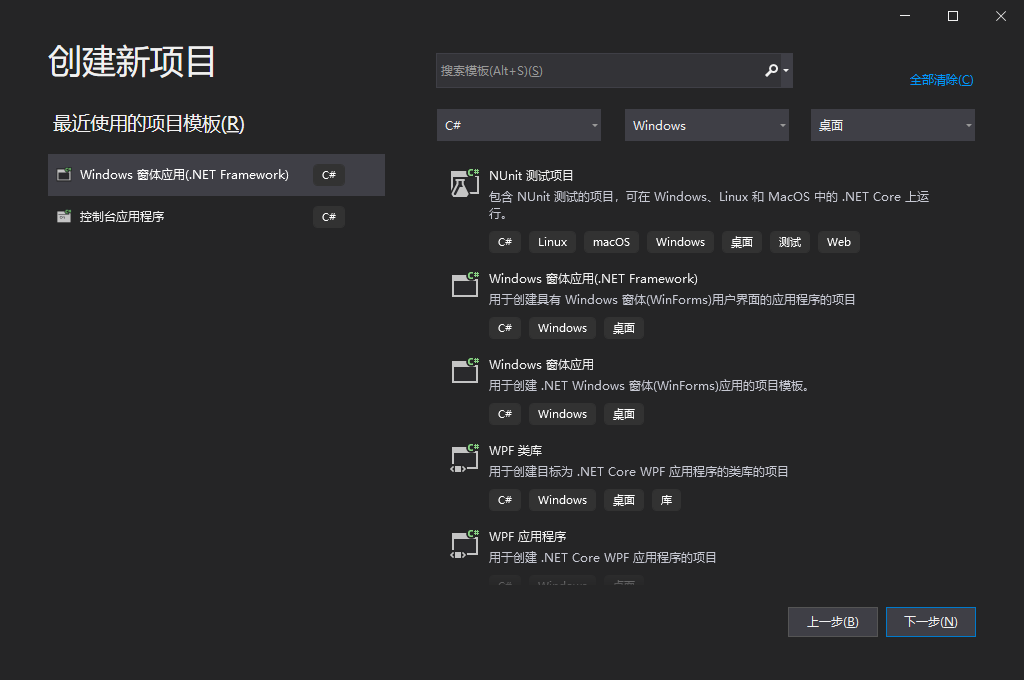
Task: Focus the template search input field
Action: [x=600, y=71]
